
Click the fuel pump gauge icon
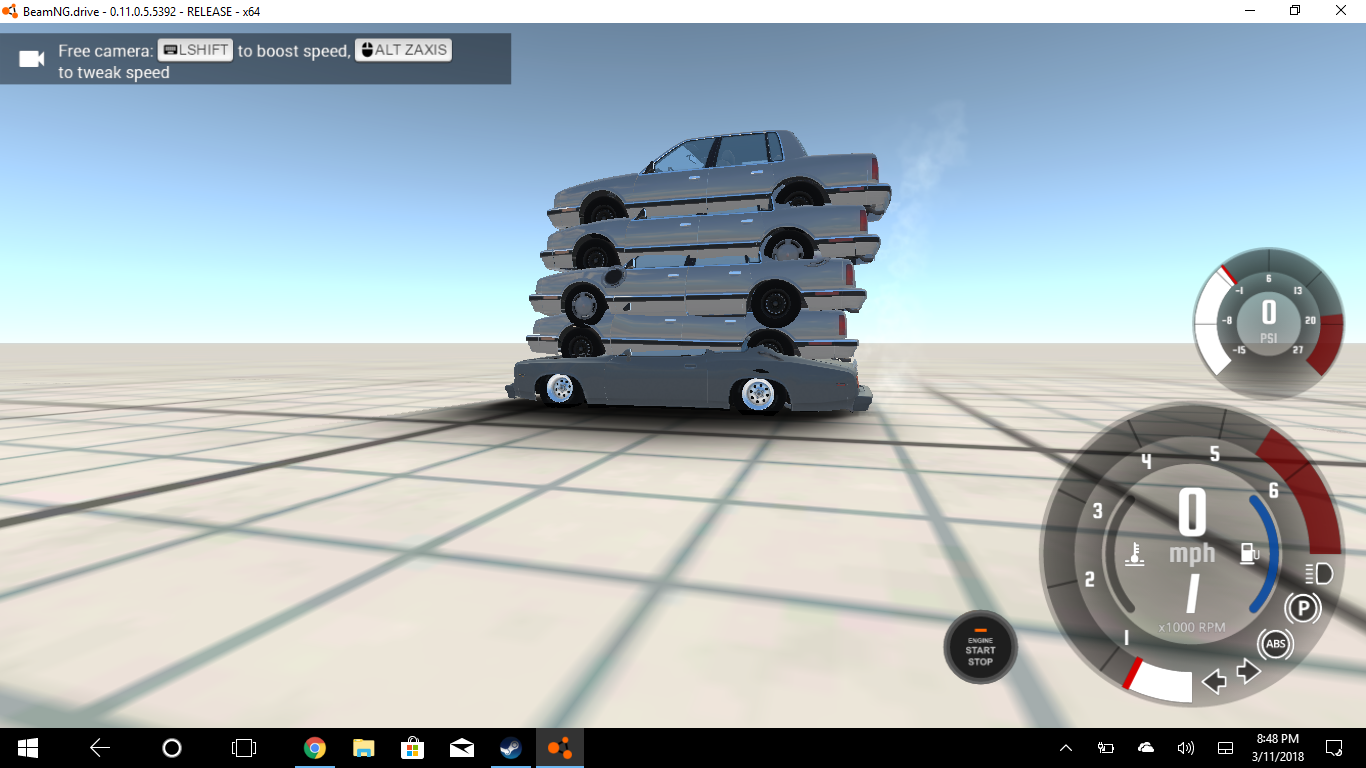pos(1248,553)
